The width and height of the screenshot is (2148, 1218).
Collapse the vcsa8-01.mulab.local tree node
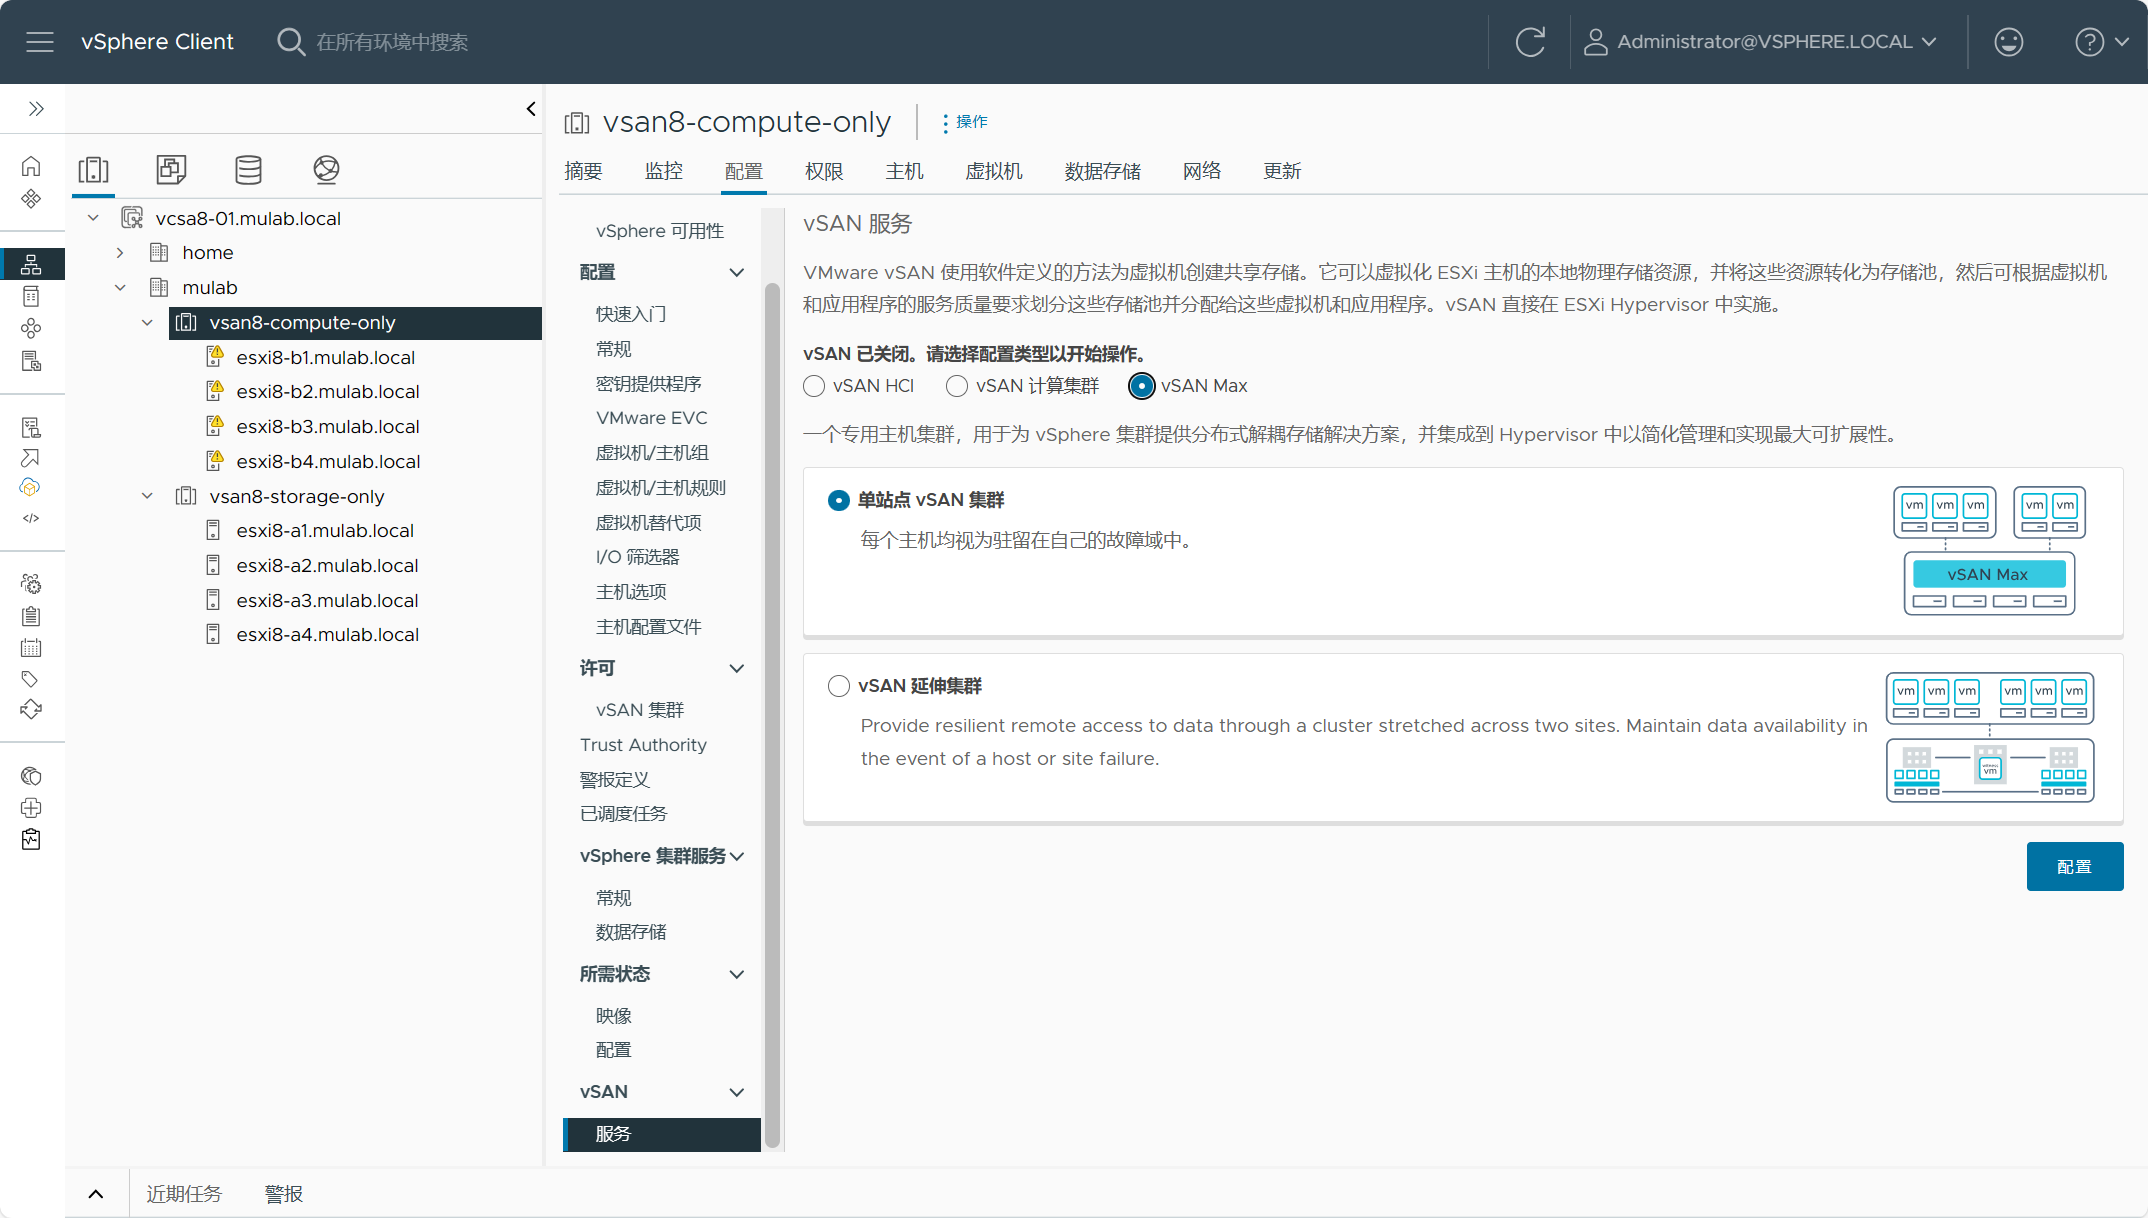[93, 218]
